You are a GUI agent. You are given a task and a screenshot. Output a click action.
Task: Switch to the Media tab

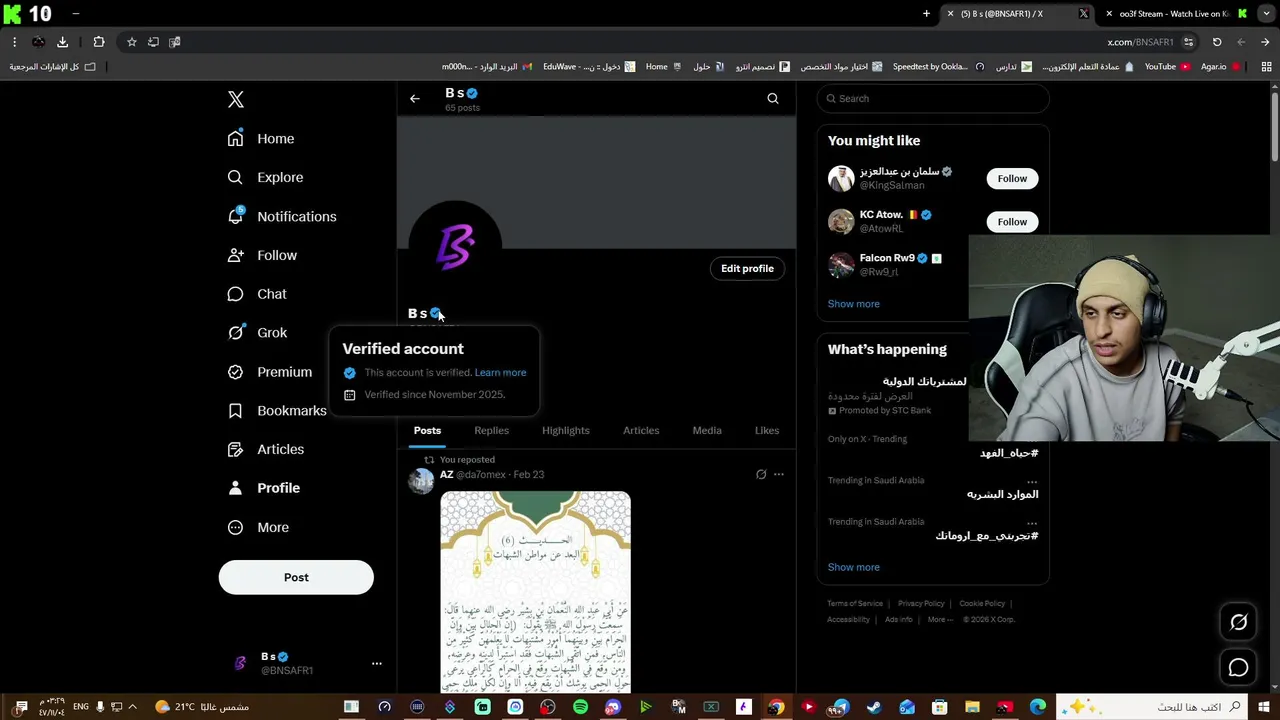point(707,431)
